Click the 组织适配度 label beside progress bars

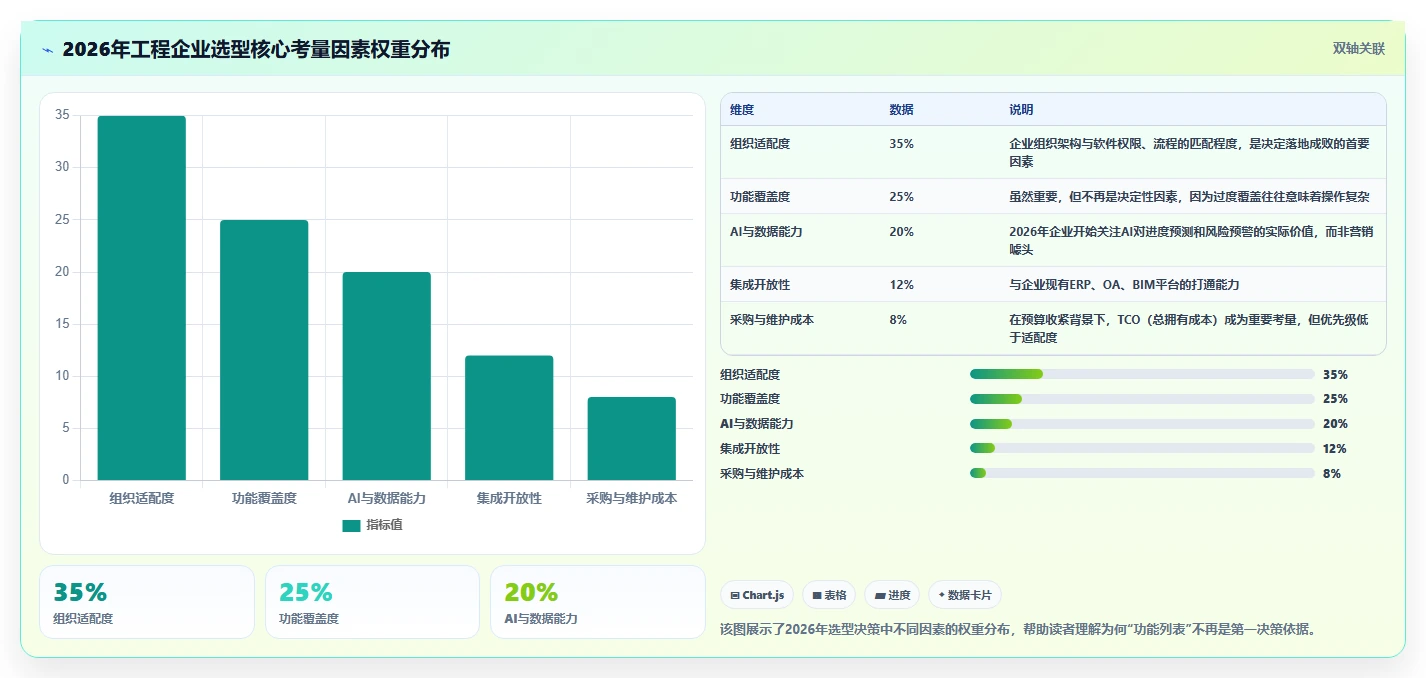[x=750, y=374]
